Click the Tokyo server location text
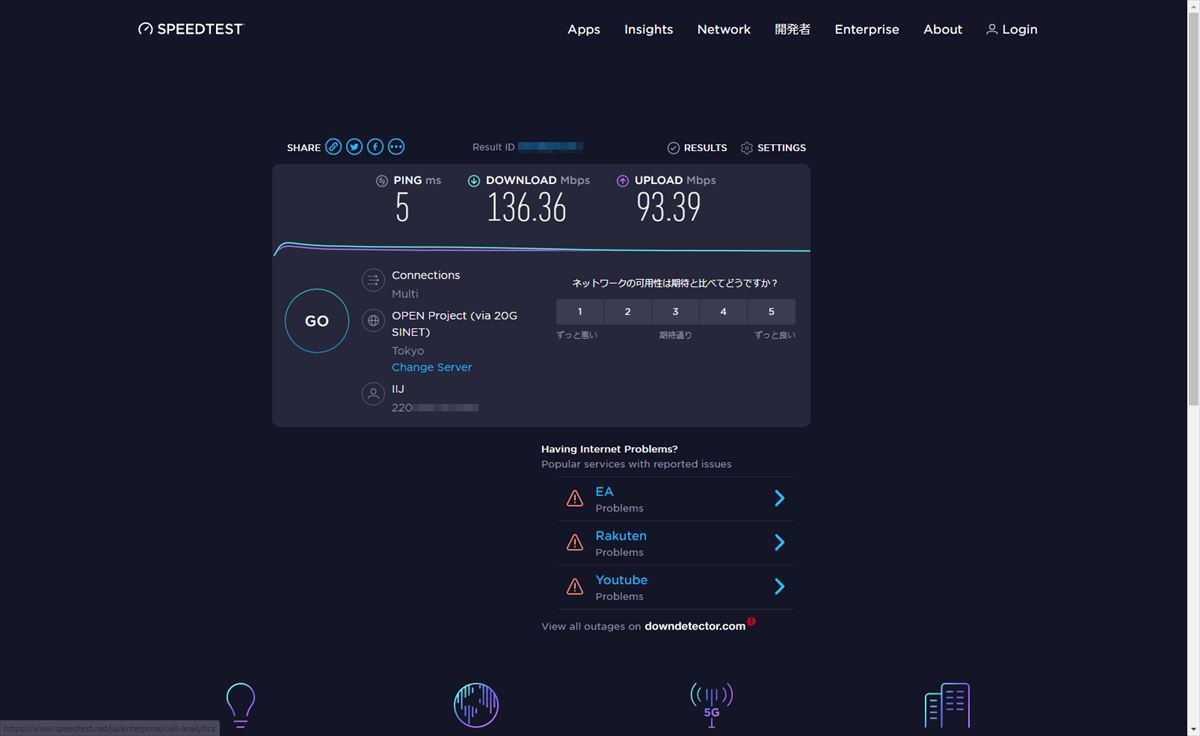 pos(408,351)
